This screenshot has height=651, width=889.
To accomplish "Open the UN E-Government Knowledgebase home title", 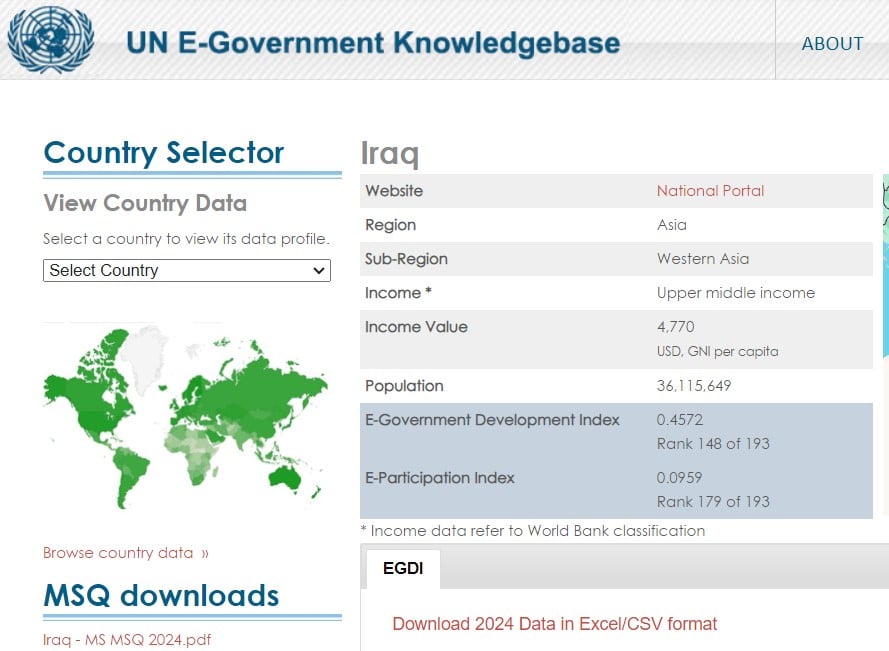I will coord(372,43).
